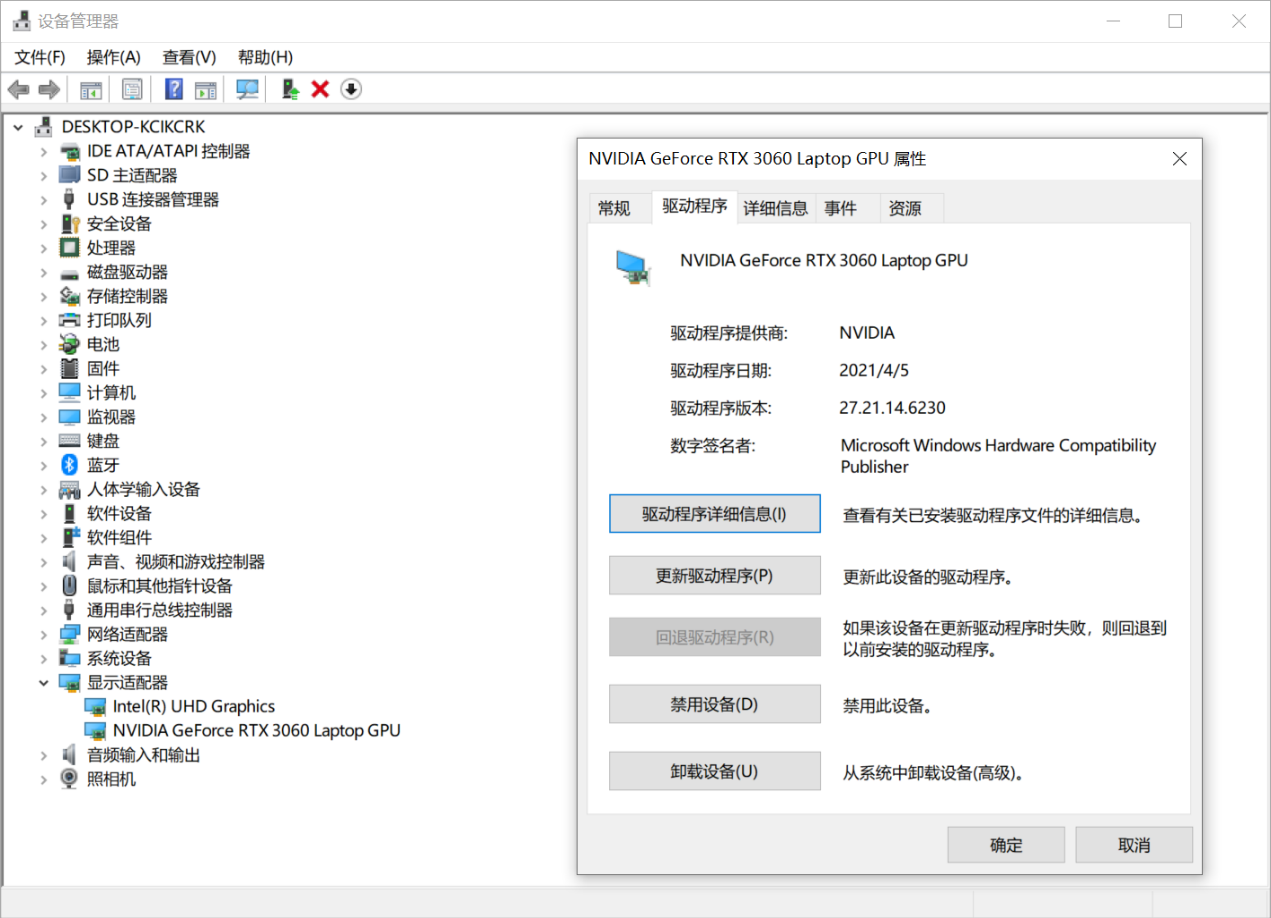Click the mouse icon beside 鼠标和其他指针设备
Screen dimensions: 1271x918
coord(69,586)
